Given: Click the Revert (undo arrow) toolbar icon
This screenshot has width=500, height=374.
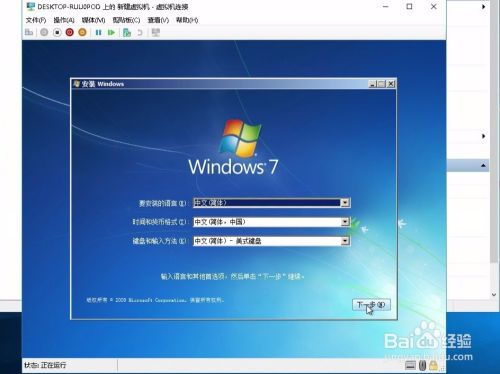Looking at the screenshot, I should 140,32.
